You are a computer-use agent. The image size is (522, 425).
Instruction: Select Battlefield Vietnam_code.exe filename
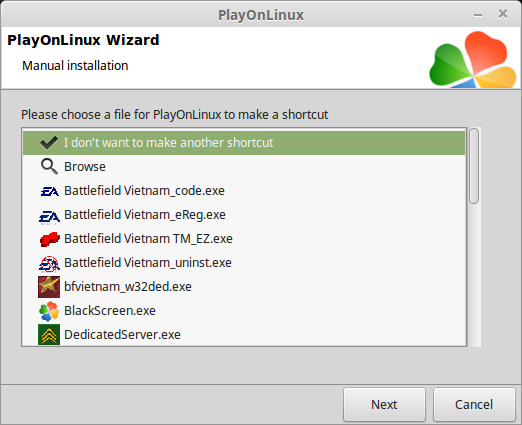pyautogui.click(x=144, y=191)
